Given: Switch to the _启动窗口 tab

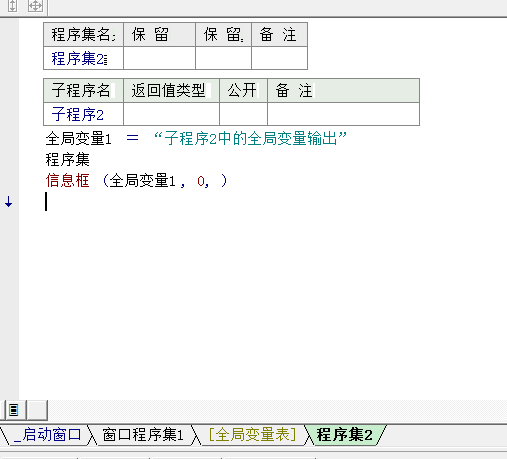Looking at the screenshot, I should pos(48,435).
